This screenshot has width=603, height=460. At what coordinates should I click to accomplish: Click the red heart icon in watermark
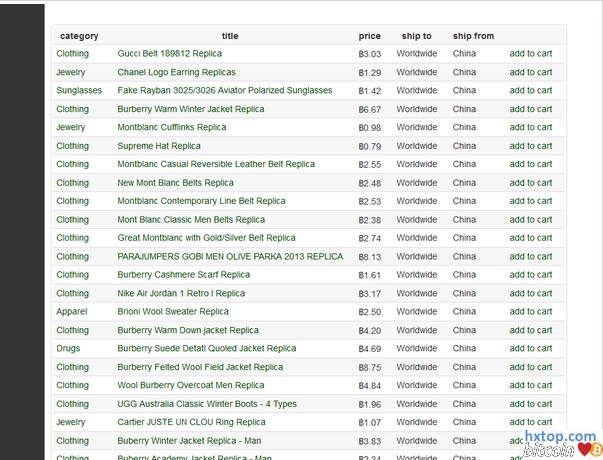point(582,449)
